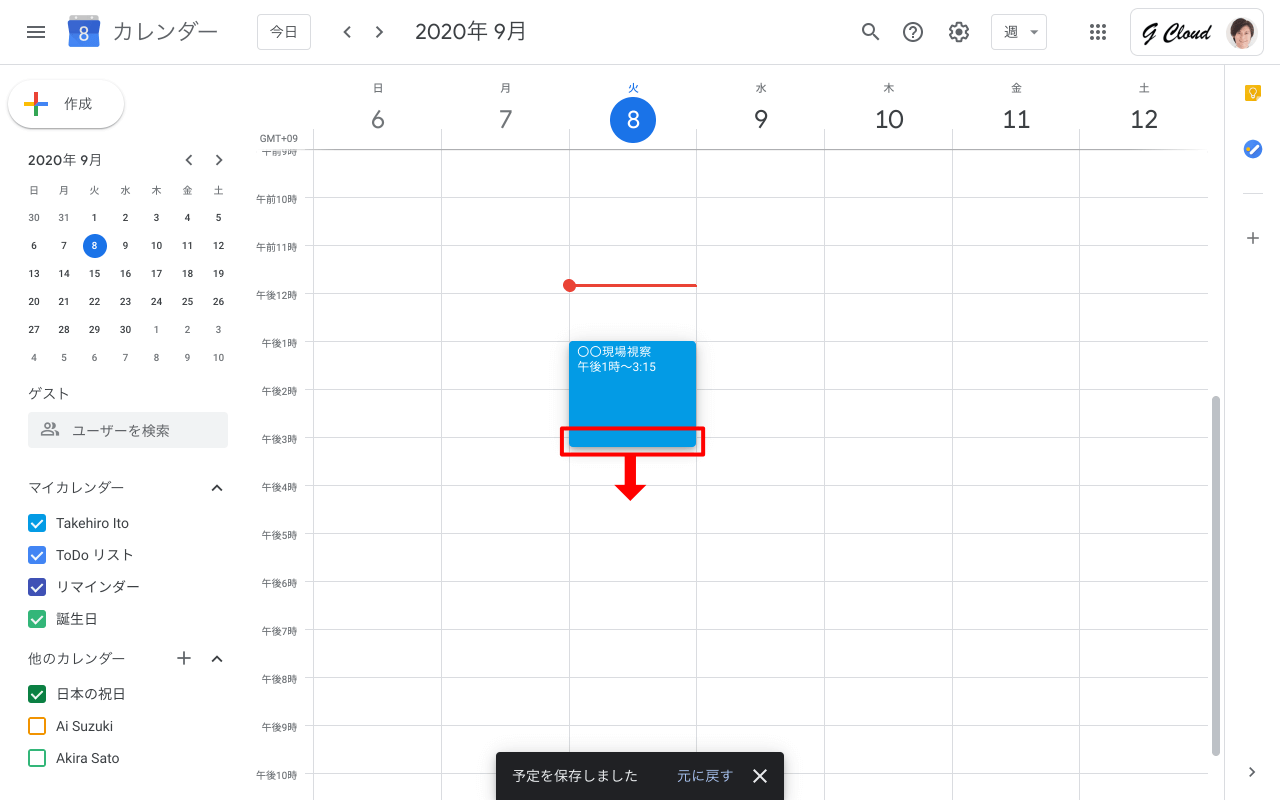This screenshot has height=800, width=1280.
Task: Click the search magnifier icon
Action: click(870, 32)
